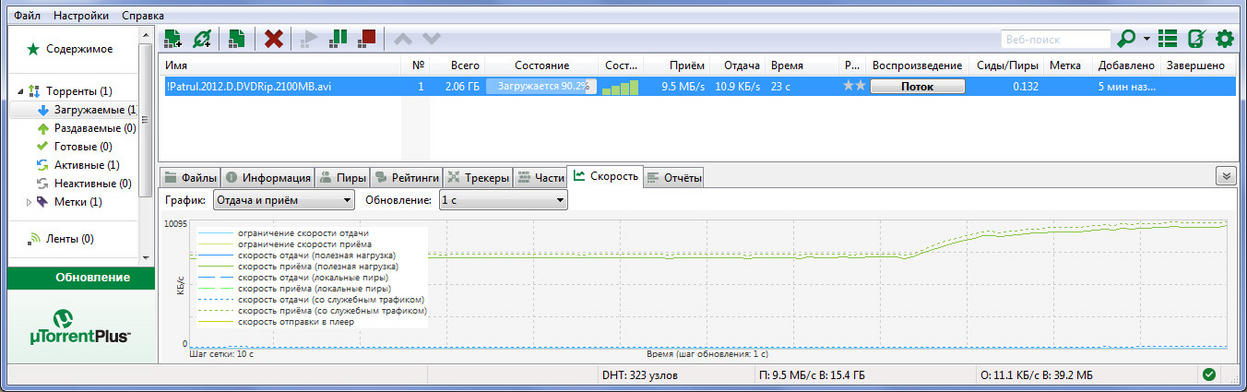
Task: Open preferences via green gear icon
Action: pyautogui.click(x=1224, y=39)
